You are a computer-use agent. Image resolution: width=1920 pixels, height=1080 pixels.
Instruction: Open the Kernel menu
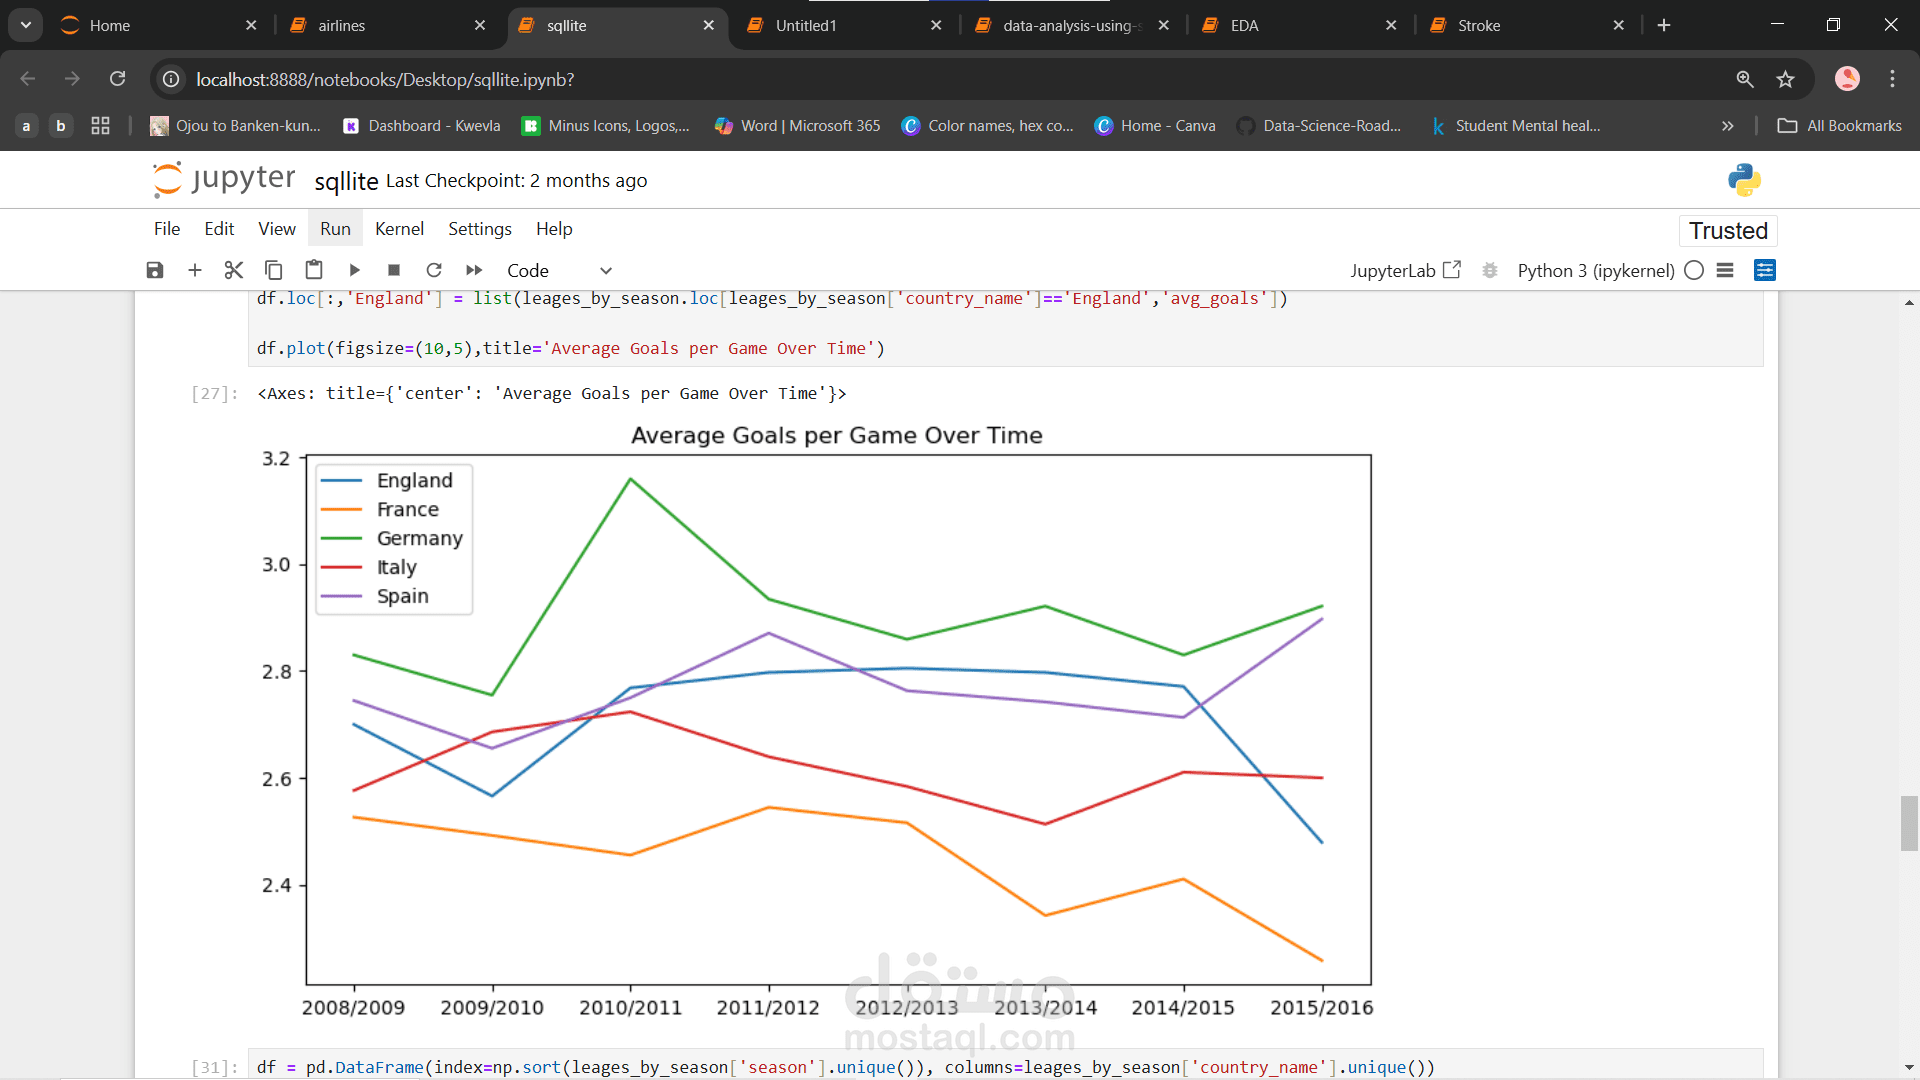399,229
